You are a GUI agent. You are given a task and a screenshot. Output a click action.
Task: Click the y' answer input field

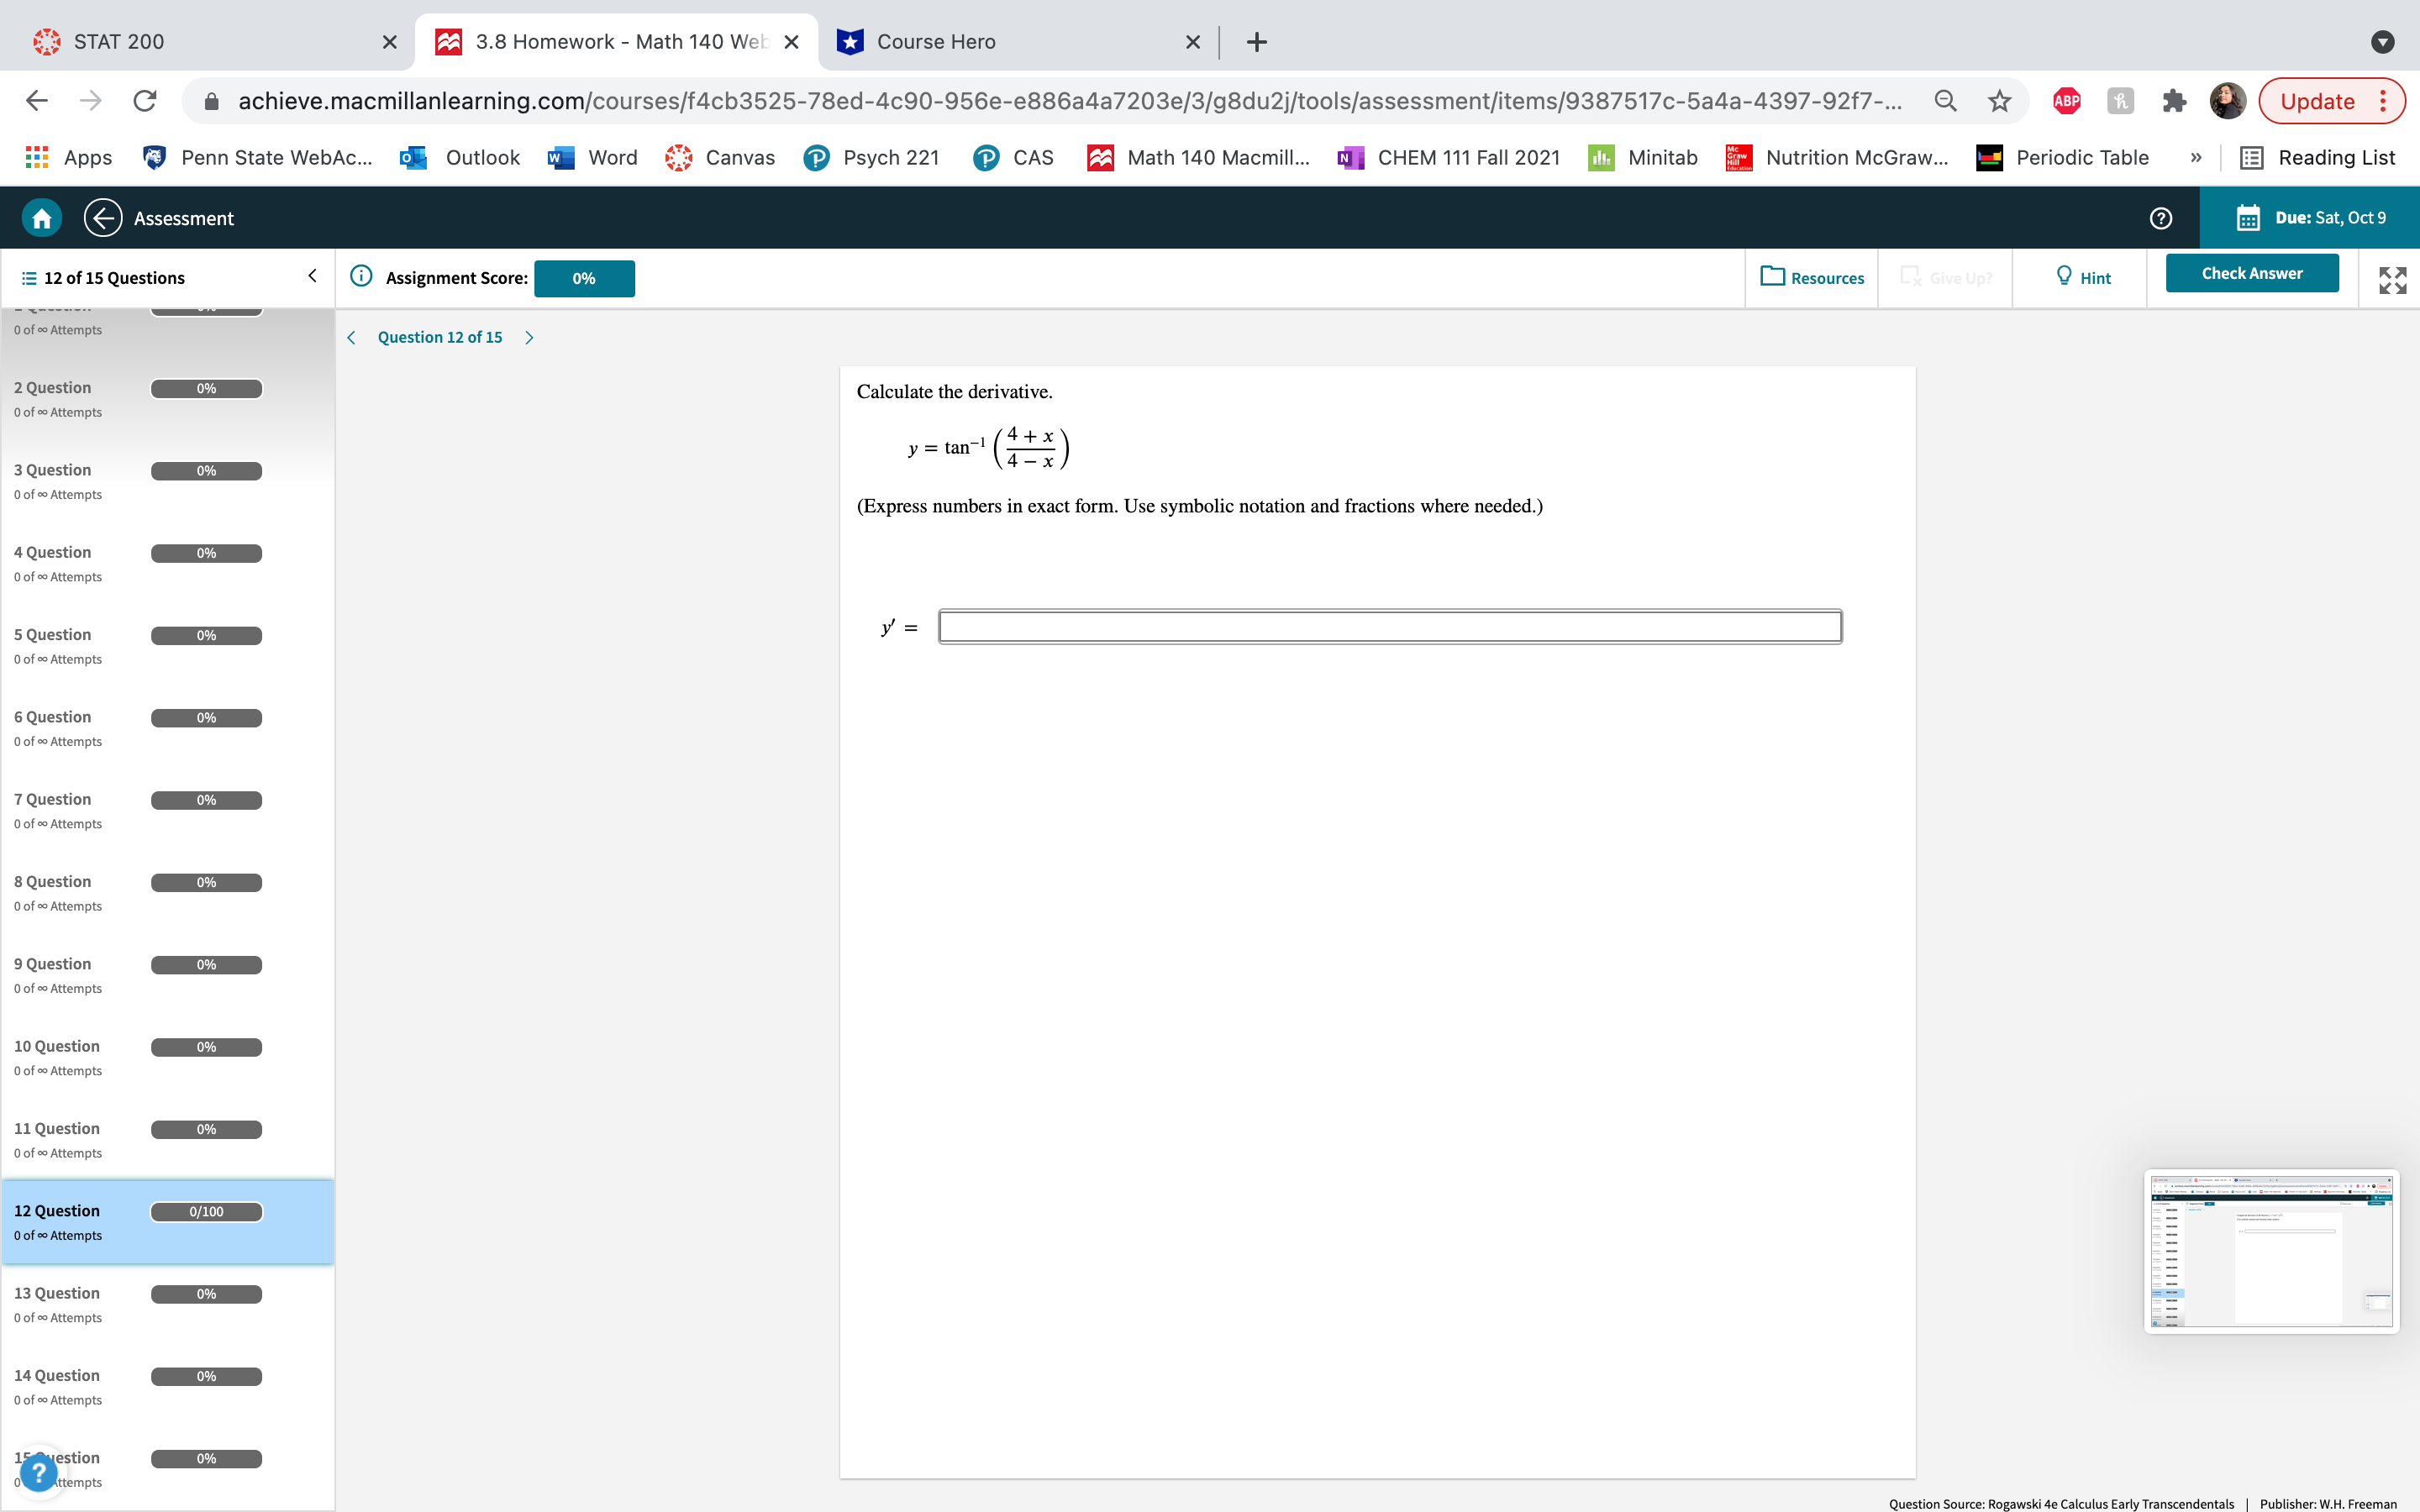click(x=1389, y=627)
